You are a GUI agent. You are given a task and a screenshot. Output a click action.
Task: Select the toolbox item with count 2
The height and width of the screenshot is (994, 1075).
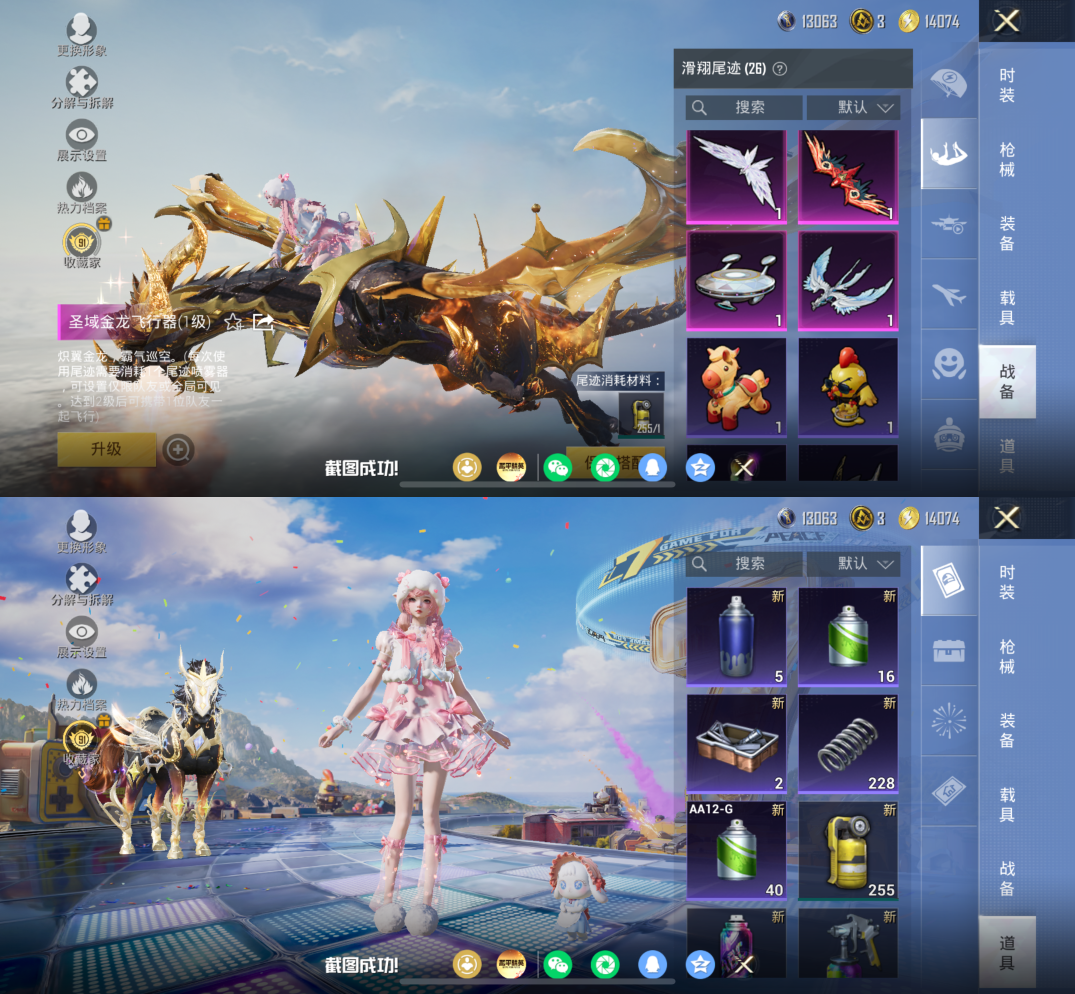click(736, 744)
